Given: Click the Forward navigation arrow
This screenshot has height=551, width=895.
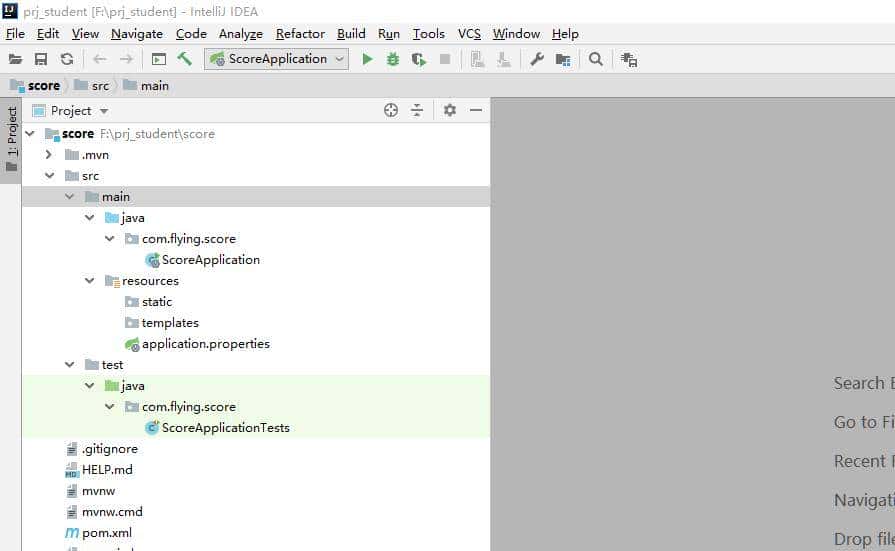Looking at the screenshot, I should (x=126, y=59).
